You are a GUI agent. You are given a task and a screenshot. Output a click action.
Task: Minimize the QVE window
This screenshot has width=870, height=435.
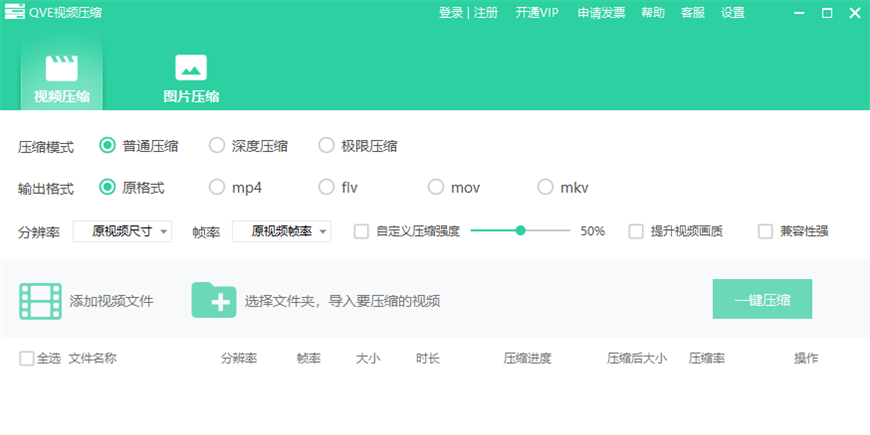coord(798,13)
